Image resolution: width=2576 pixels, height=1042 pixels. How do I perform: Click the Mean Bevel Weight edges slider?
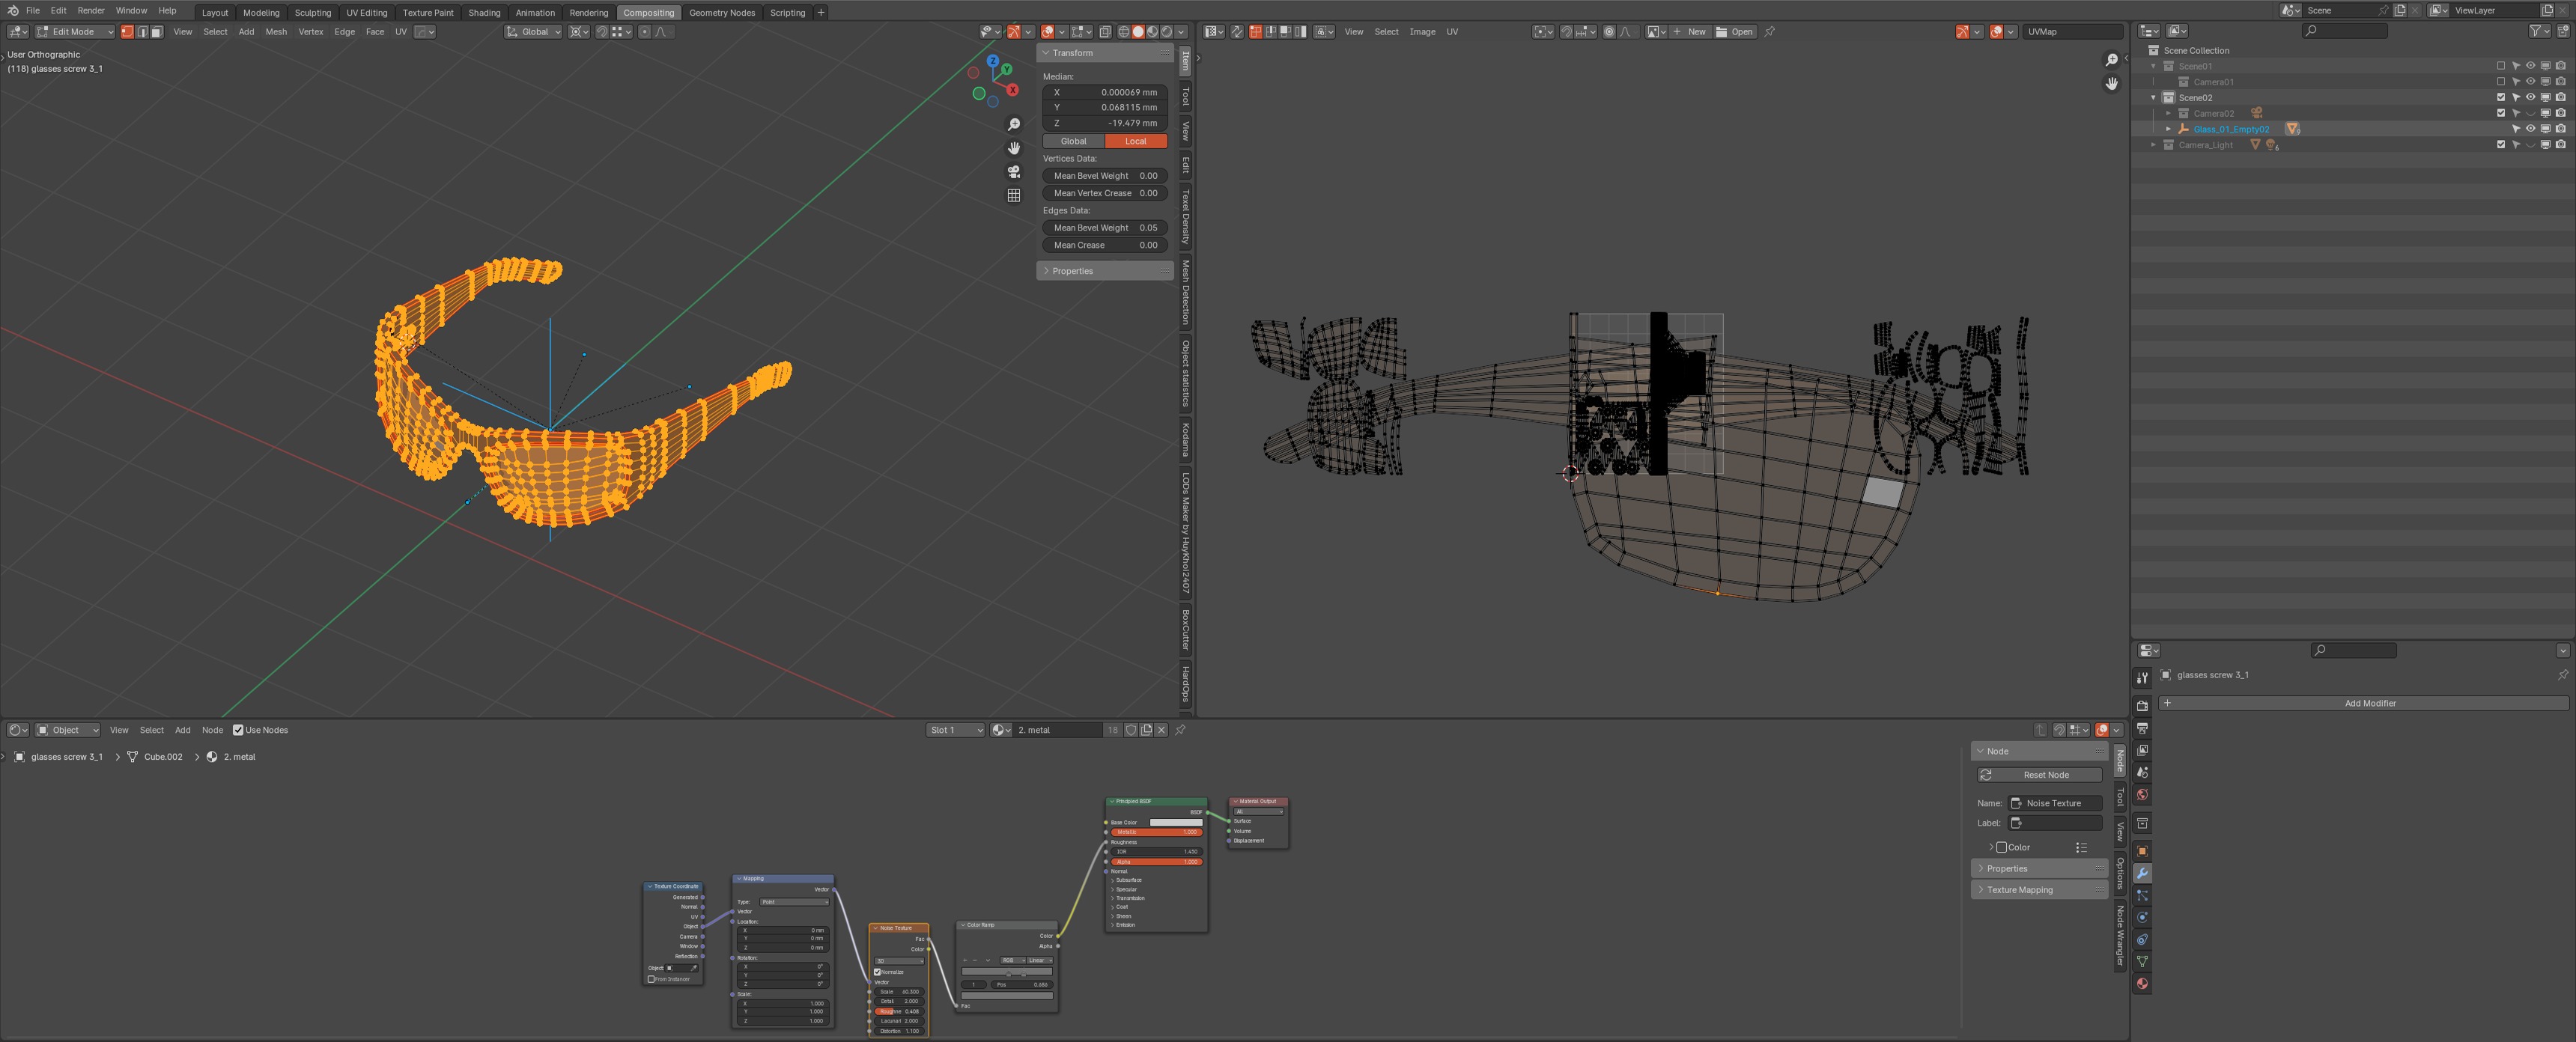click(1104, 228)
